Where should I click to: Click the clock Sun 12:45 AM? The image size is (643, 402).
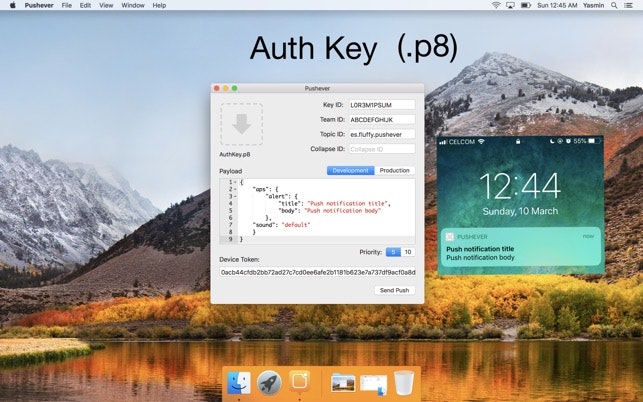coord(557,5)
